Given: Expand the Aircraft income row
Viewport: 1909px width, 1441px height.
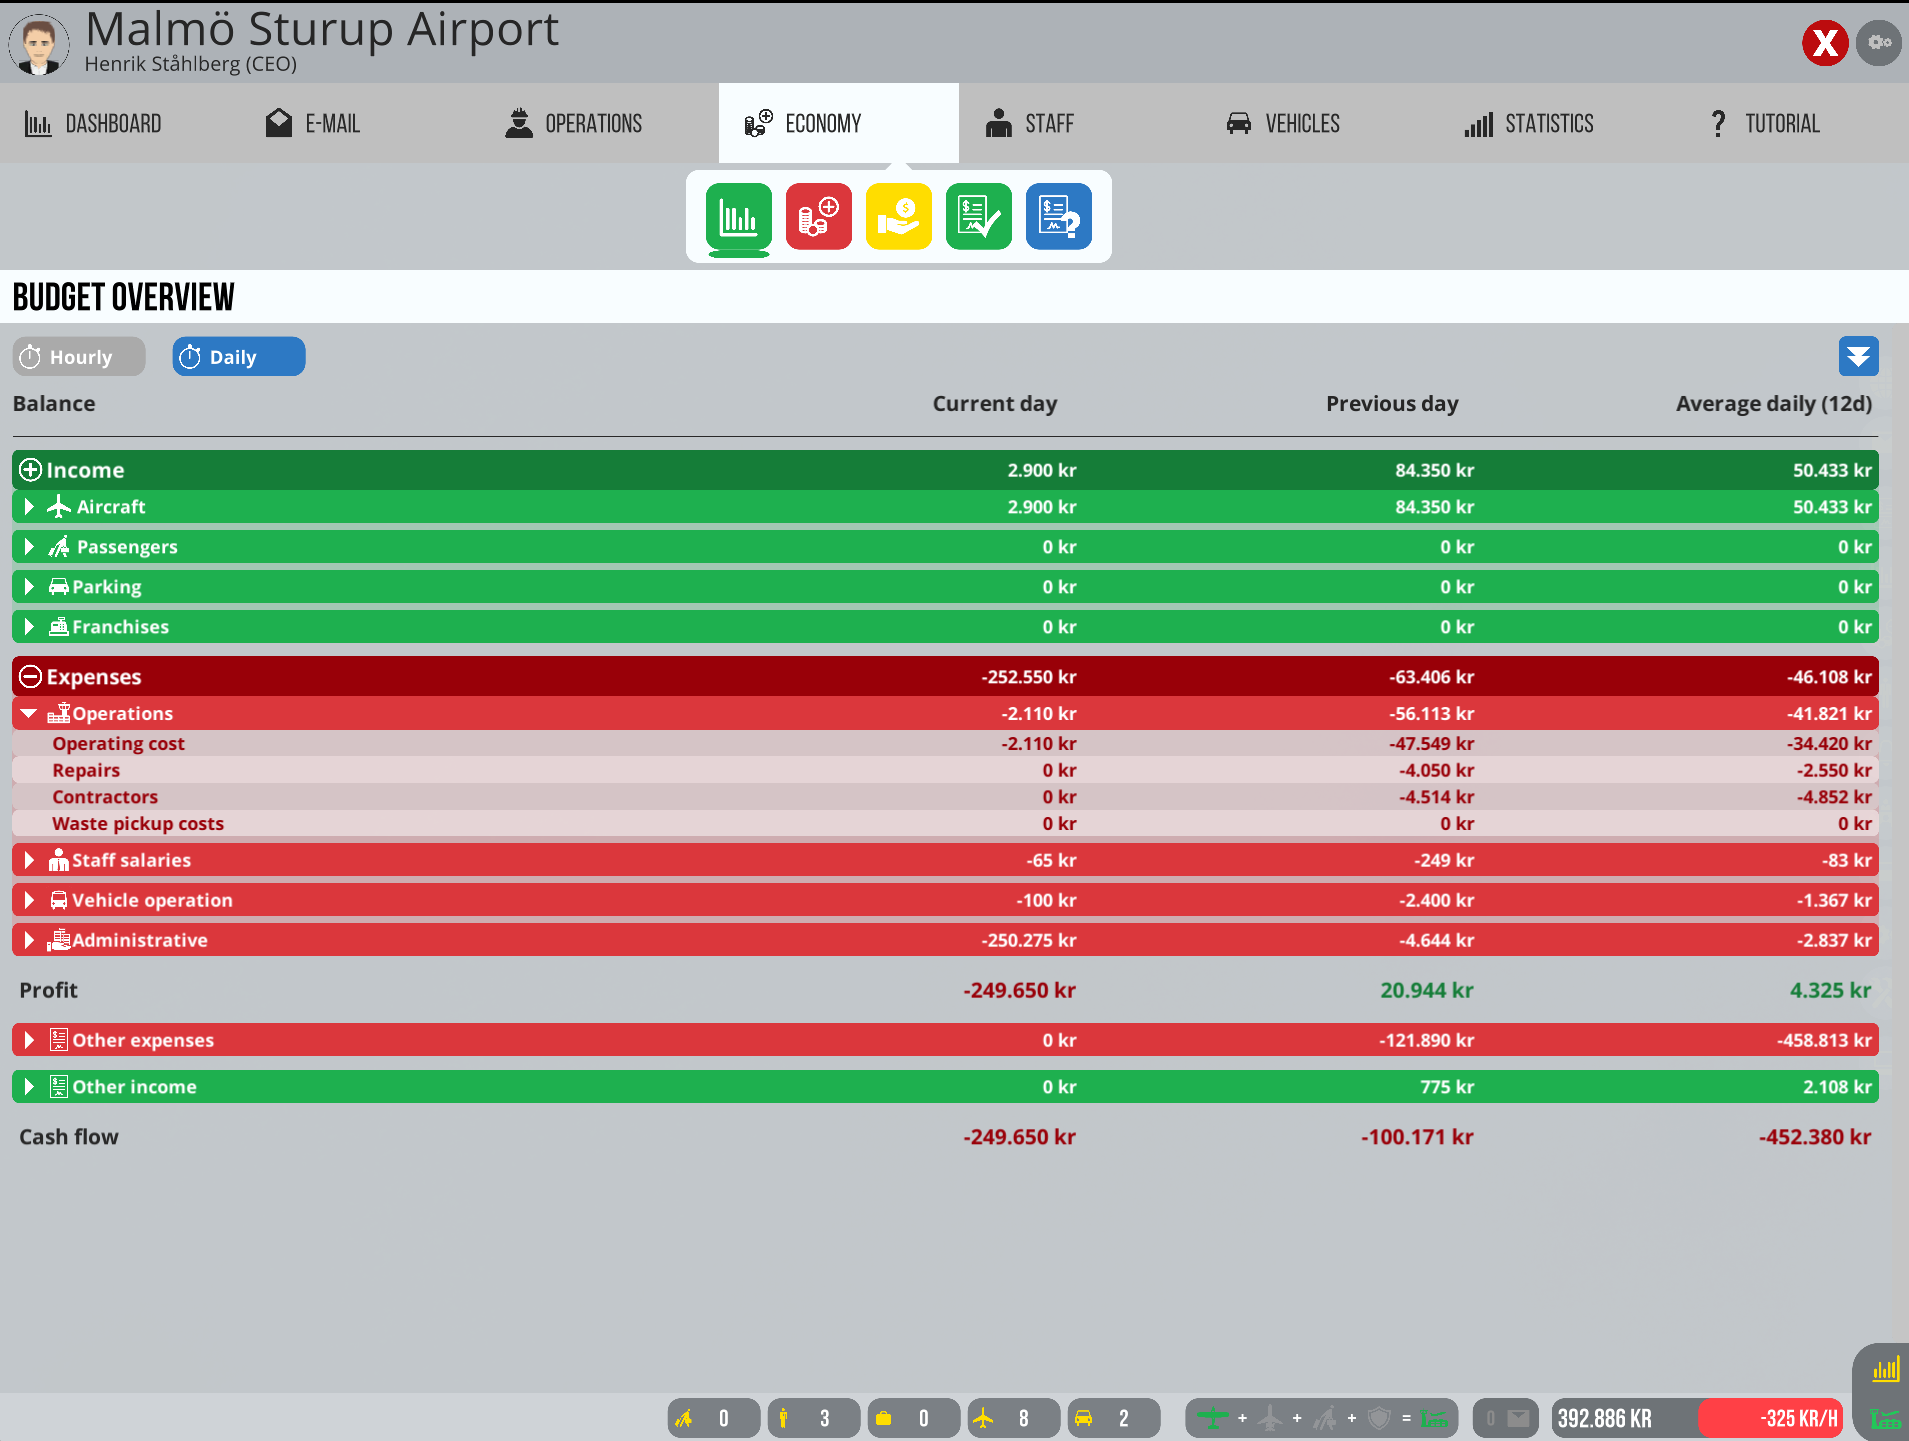Looking at the screenshot, I should [29, 507].
